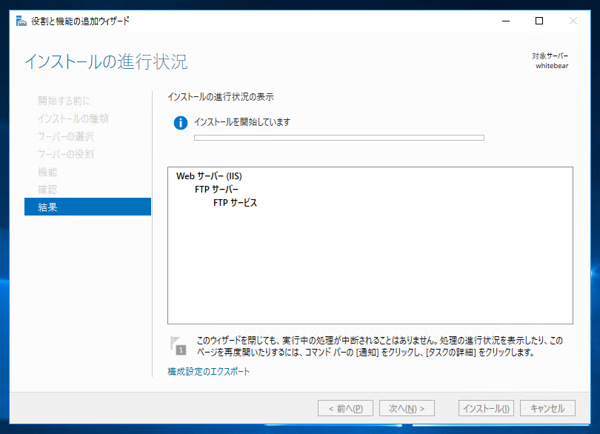Click the キャンセル button
Viewport: 600px width, 434px height.
pyautogui.click(x=548, y=408)
